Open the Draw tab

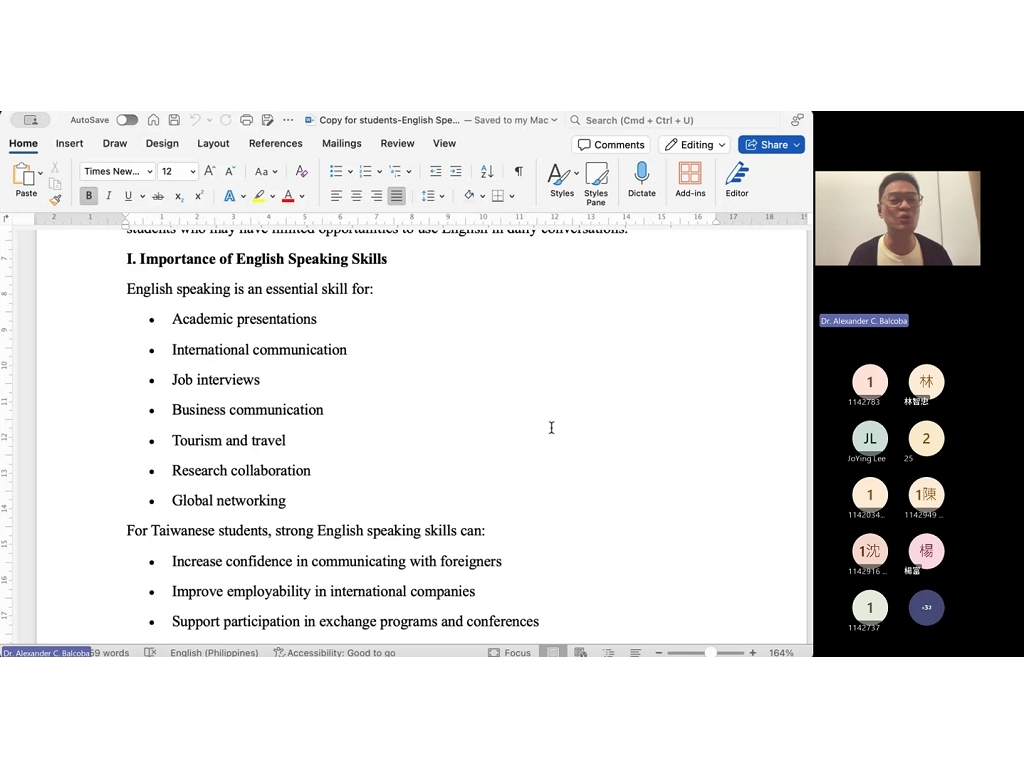[x=114, y=144]
